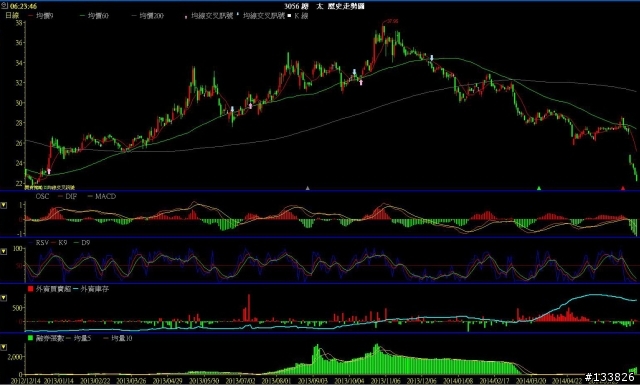Click the 外資庫存 legend label
This screenshot has width=640, height=385.
[x=95, y=289]
